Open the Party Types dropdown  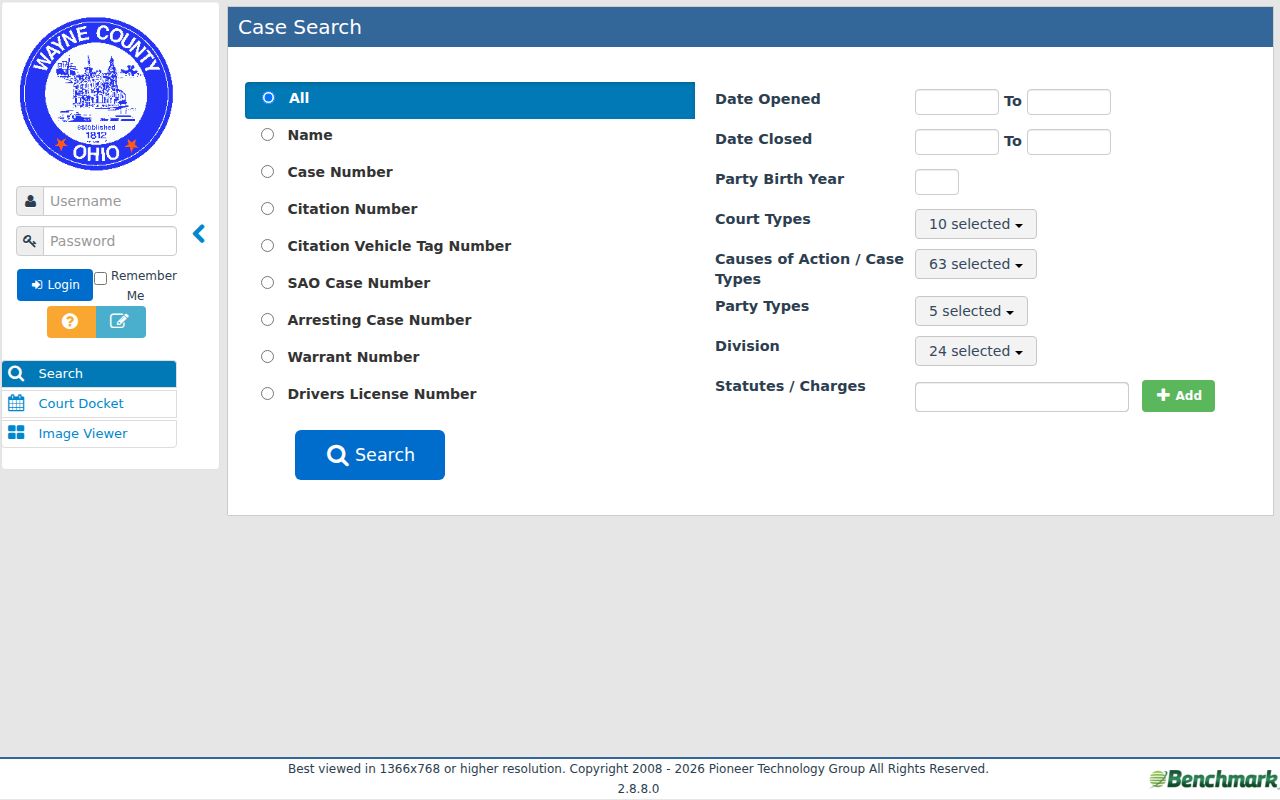(971, 311)
